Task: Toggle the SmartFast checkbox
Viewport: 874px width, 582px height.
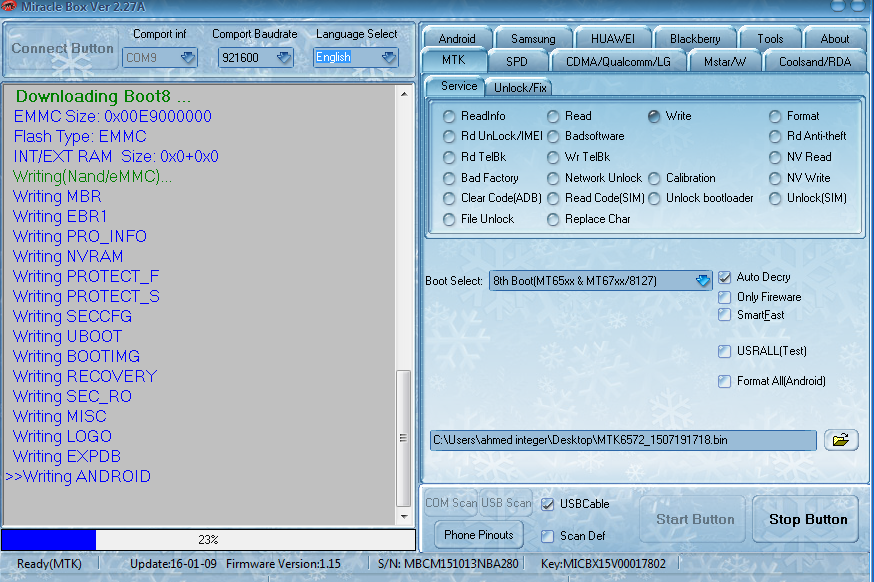Action: (724, 315)
